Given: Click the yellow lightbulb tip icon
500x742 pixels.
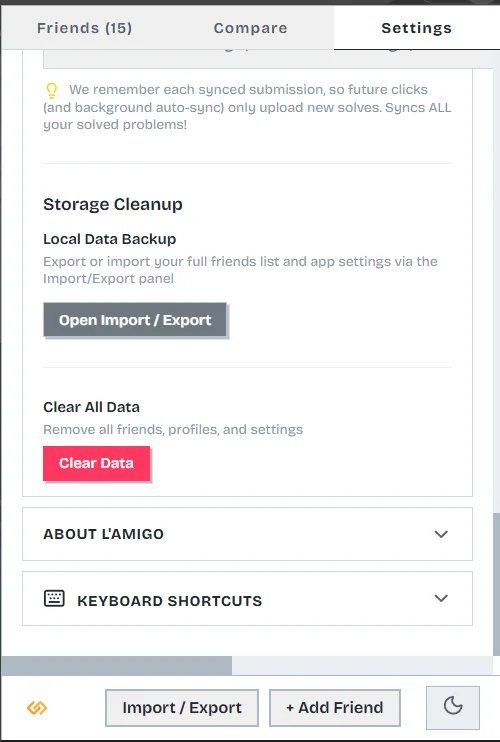Looking at the screenshot, I should click(x=52, y=90).
